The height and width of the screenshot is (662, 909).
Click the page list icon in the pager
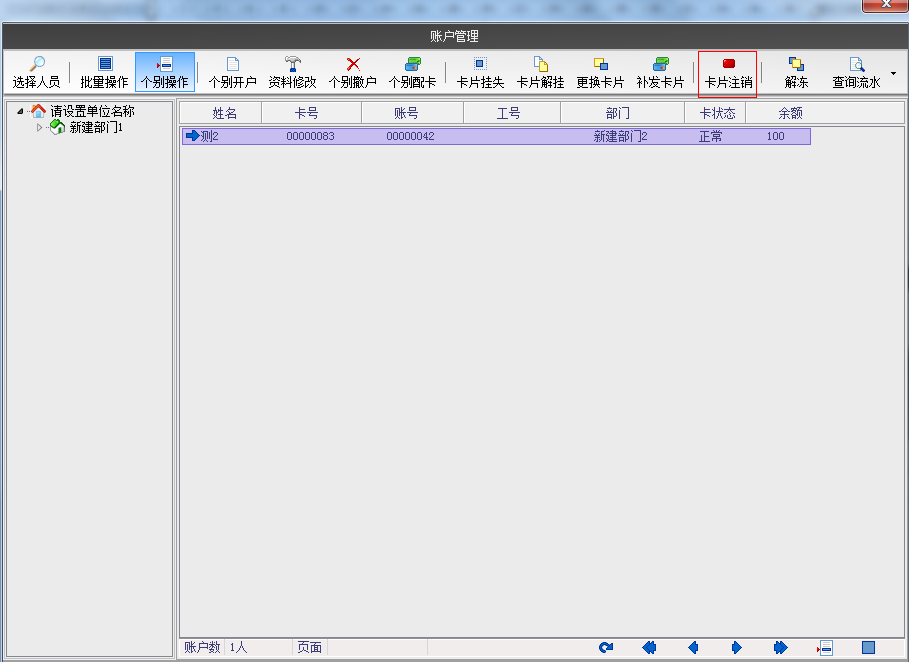pos(825,648)
